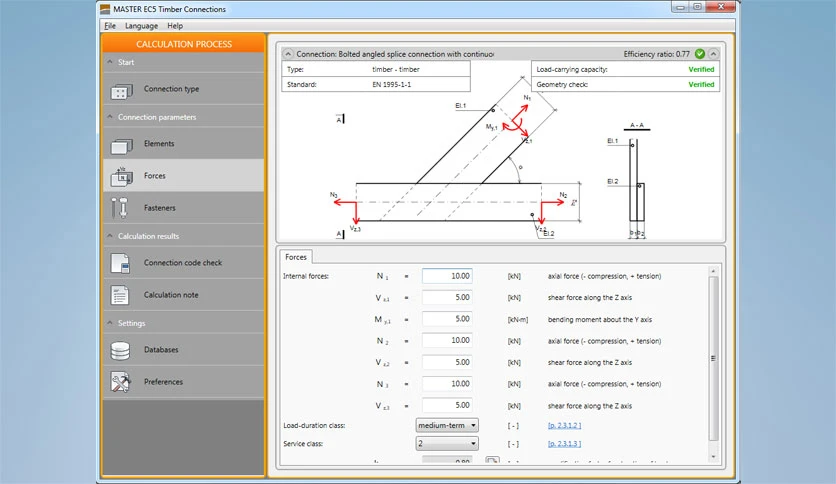Screen dimensions: 836x484
Task: Click the EN 1995-1-1 standard value
Action: (391, 84)
